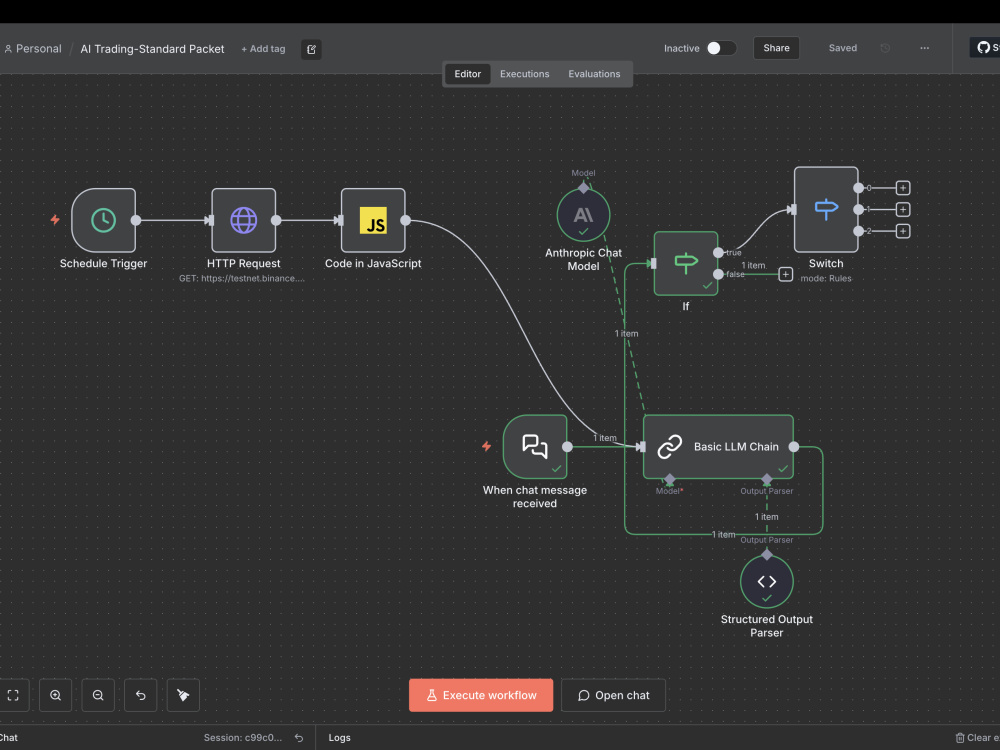Click the Session c99c0 label
The width and height of the screenshot is (1000, 750).
242,738
